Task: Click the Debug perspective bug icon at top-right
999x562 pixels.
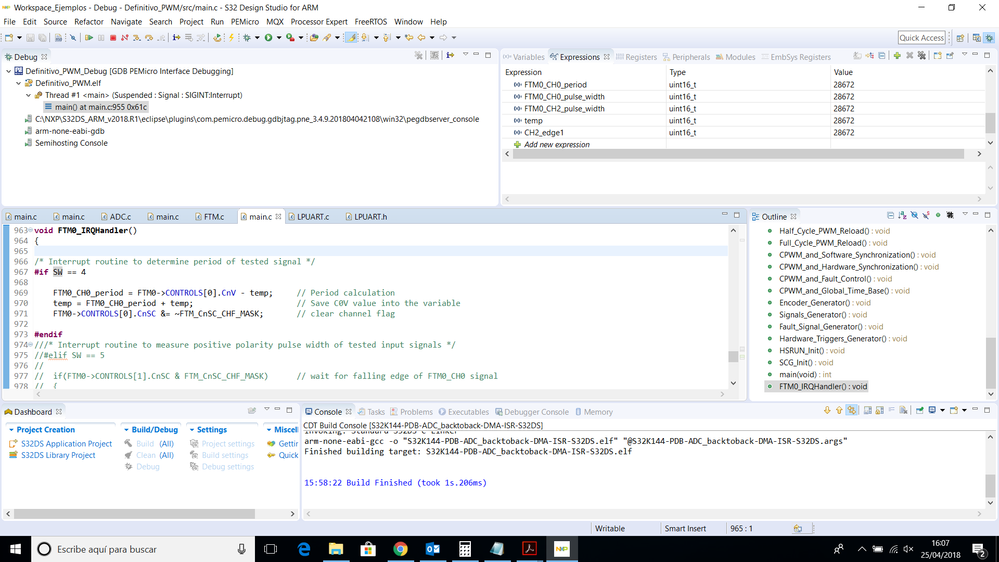Action: (x=989, y=38)
